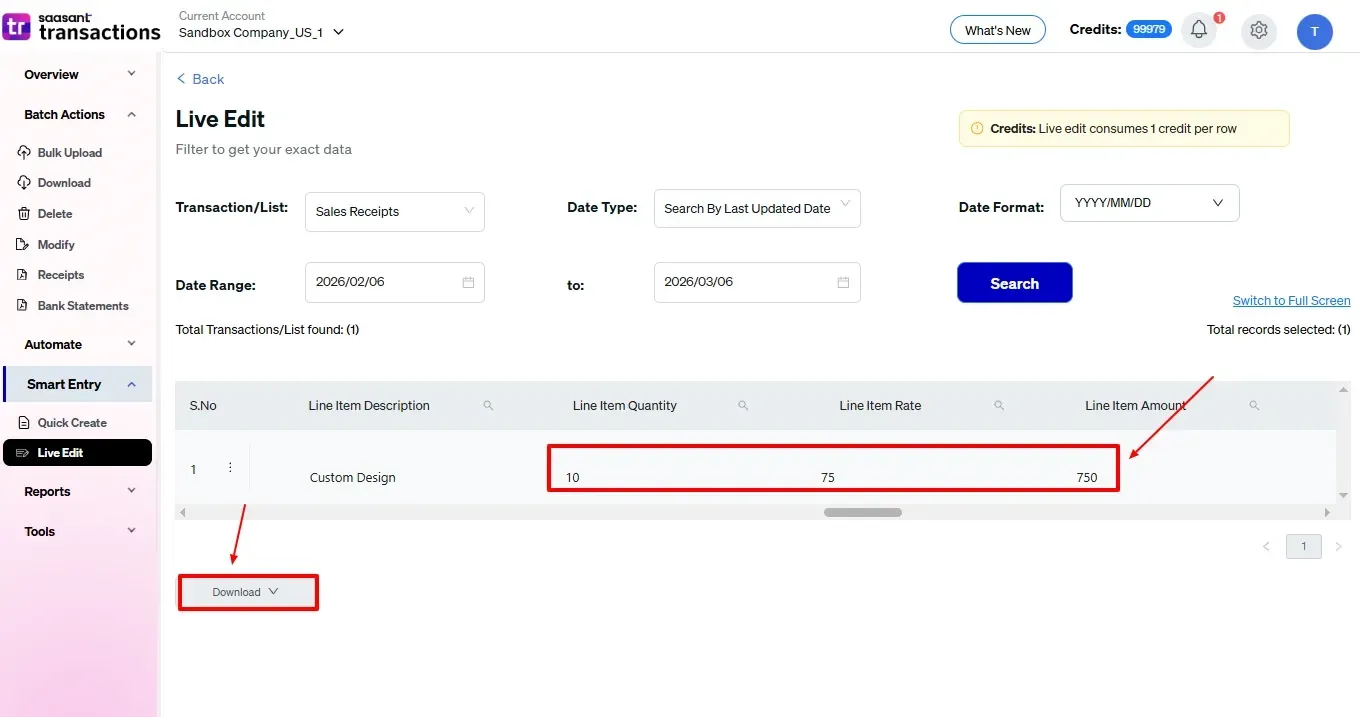
Task: Click search icon in Line Item Rate column
Action: [x=998, y=406]
